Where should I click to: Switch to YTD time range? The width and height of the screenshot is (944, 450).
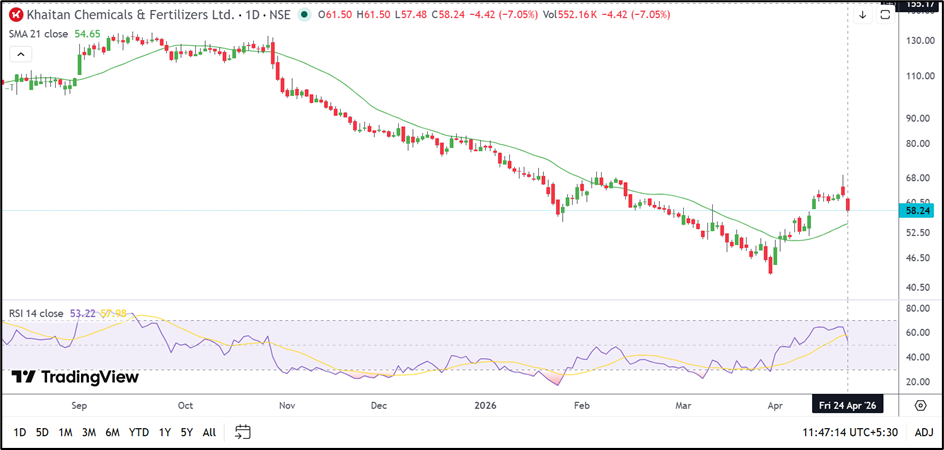point(139,432)
